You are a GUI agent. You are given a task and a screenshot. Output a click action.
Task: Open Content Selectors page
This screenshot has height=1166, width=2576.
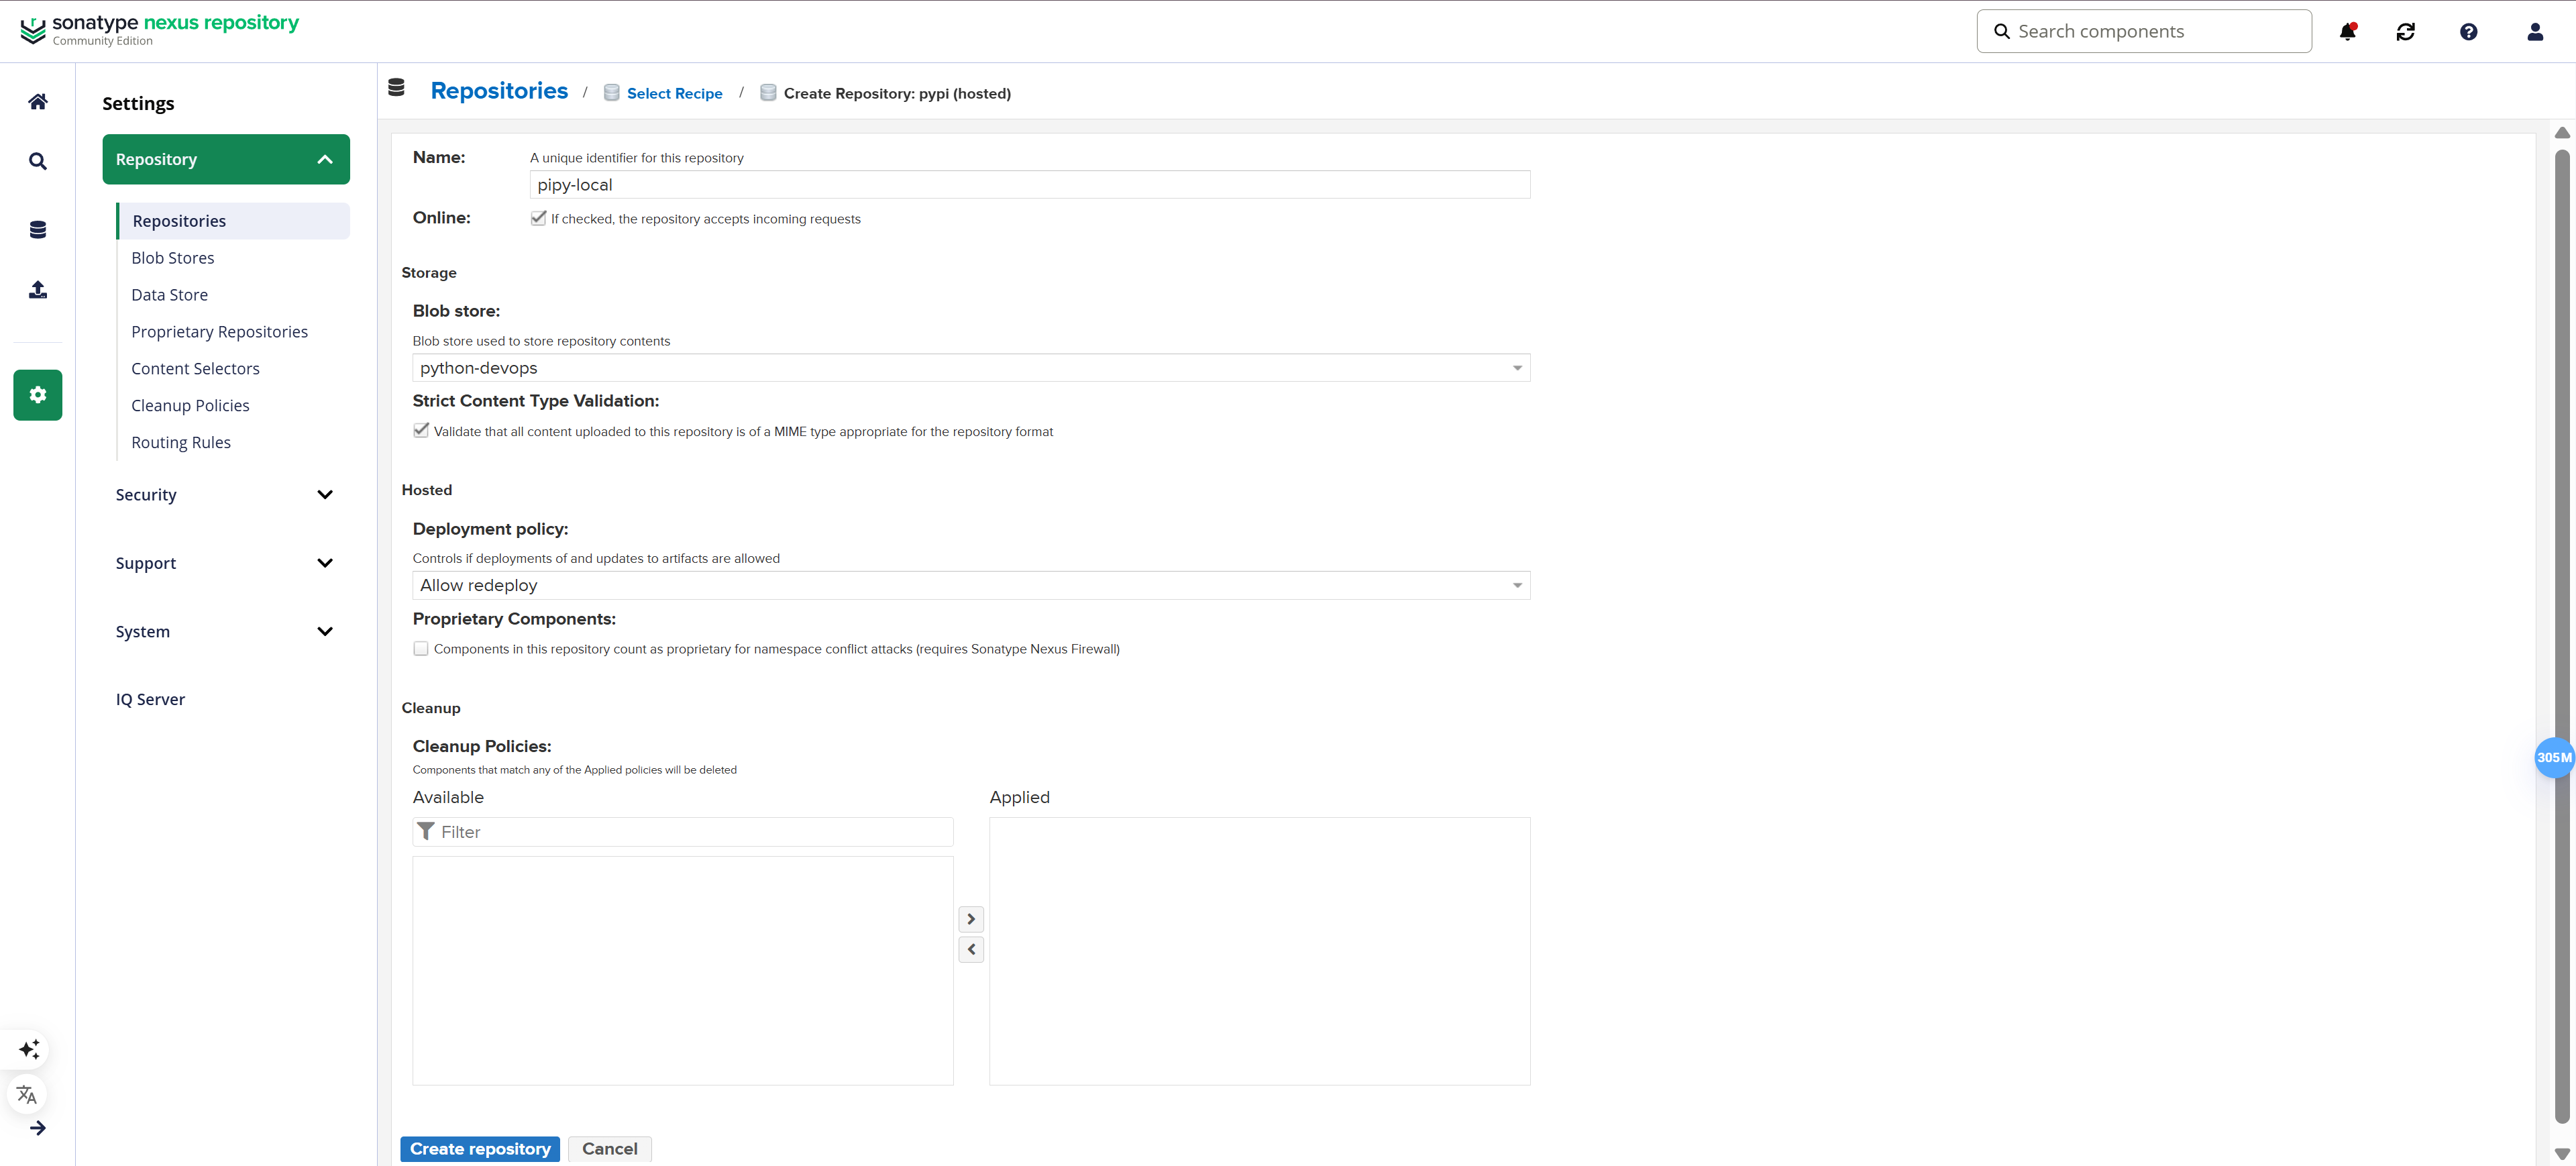195,369
